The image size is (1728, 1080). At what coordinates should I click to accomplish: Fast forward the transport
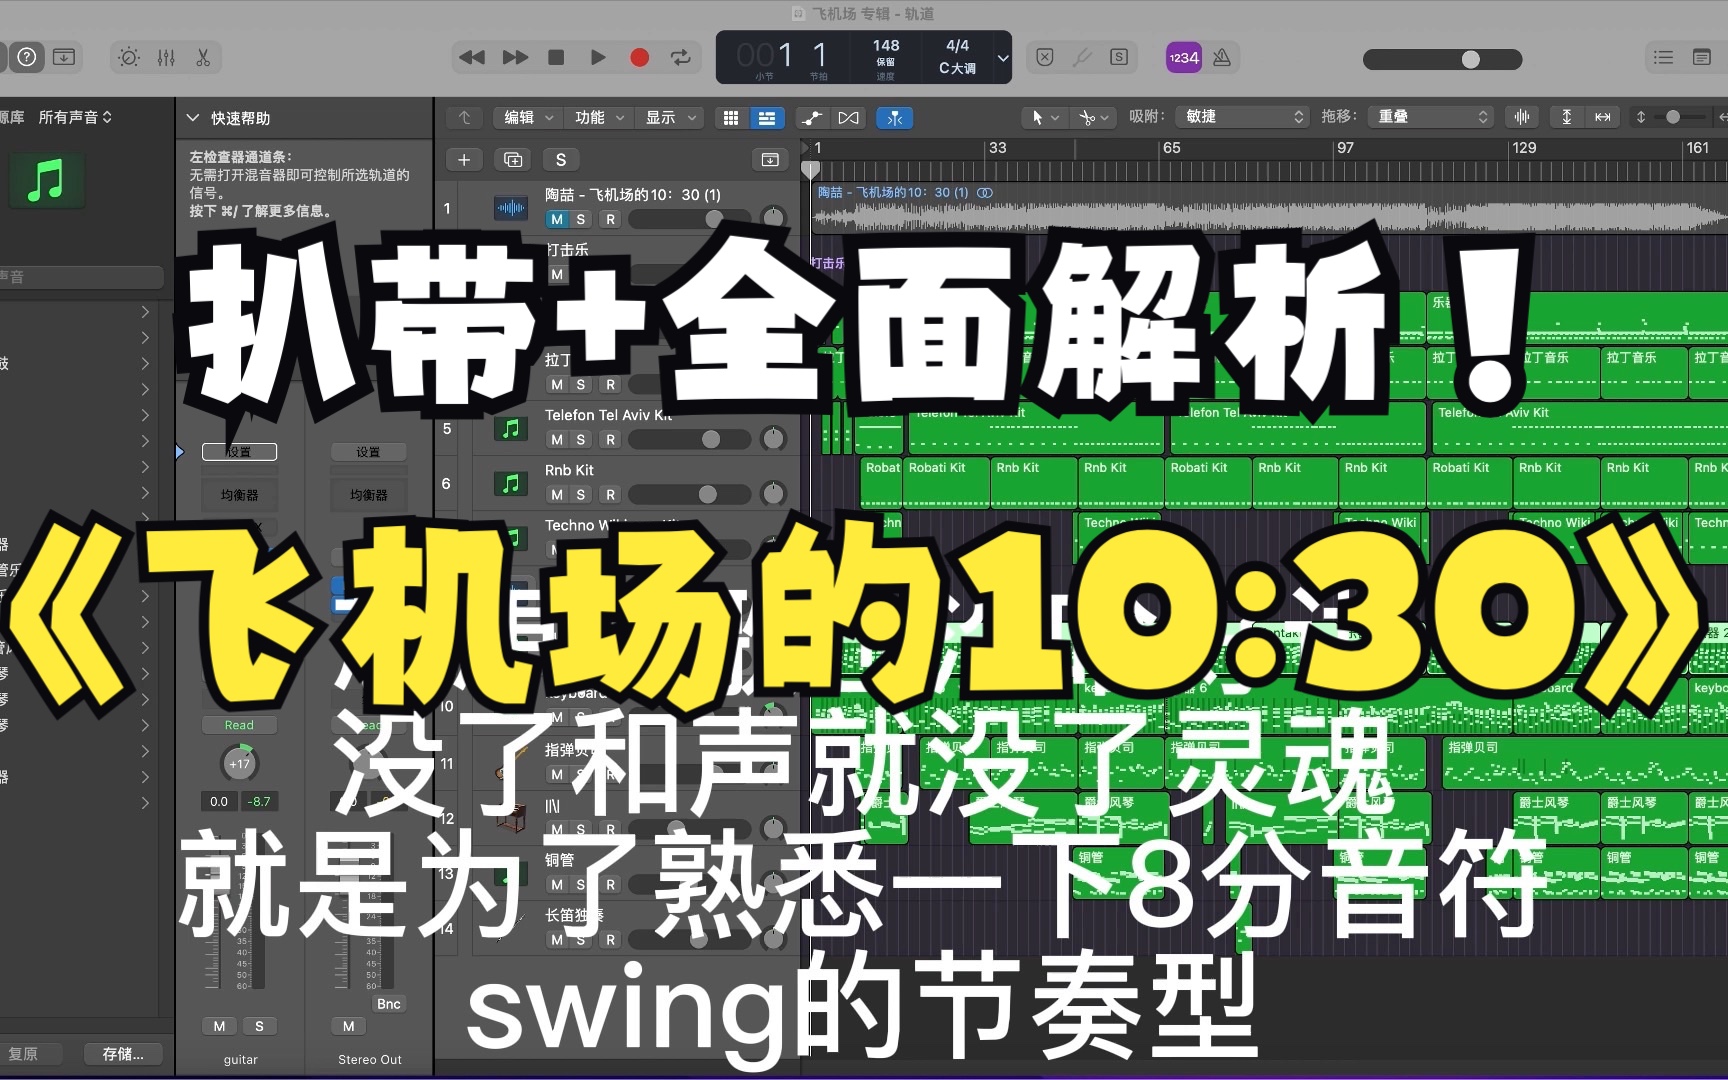pos(515,57)
